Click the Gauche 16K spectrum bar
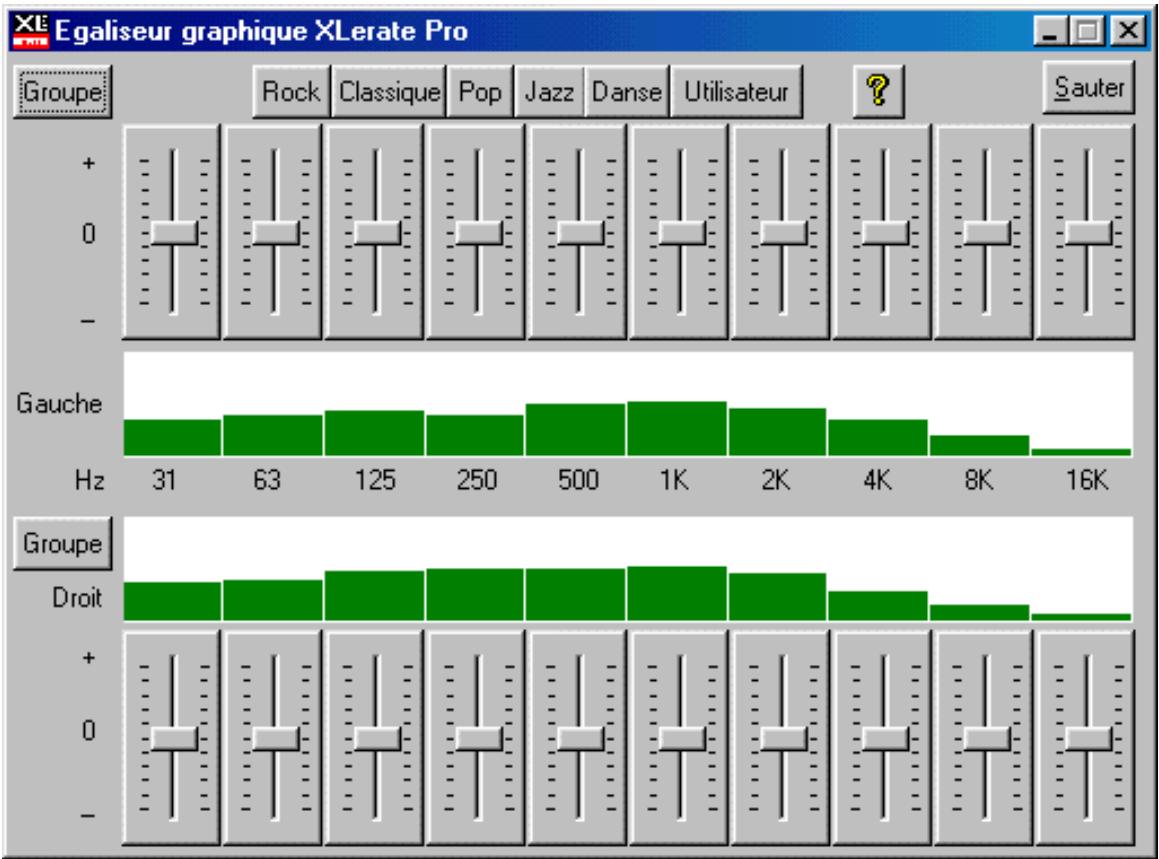Image resolution: width=1159 pixels, height=859 pixels. 1081,452
